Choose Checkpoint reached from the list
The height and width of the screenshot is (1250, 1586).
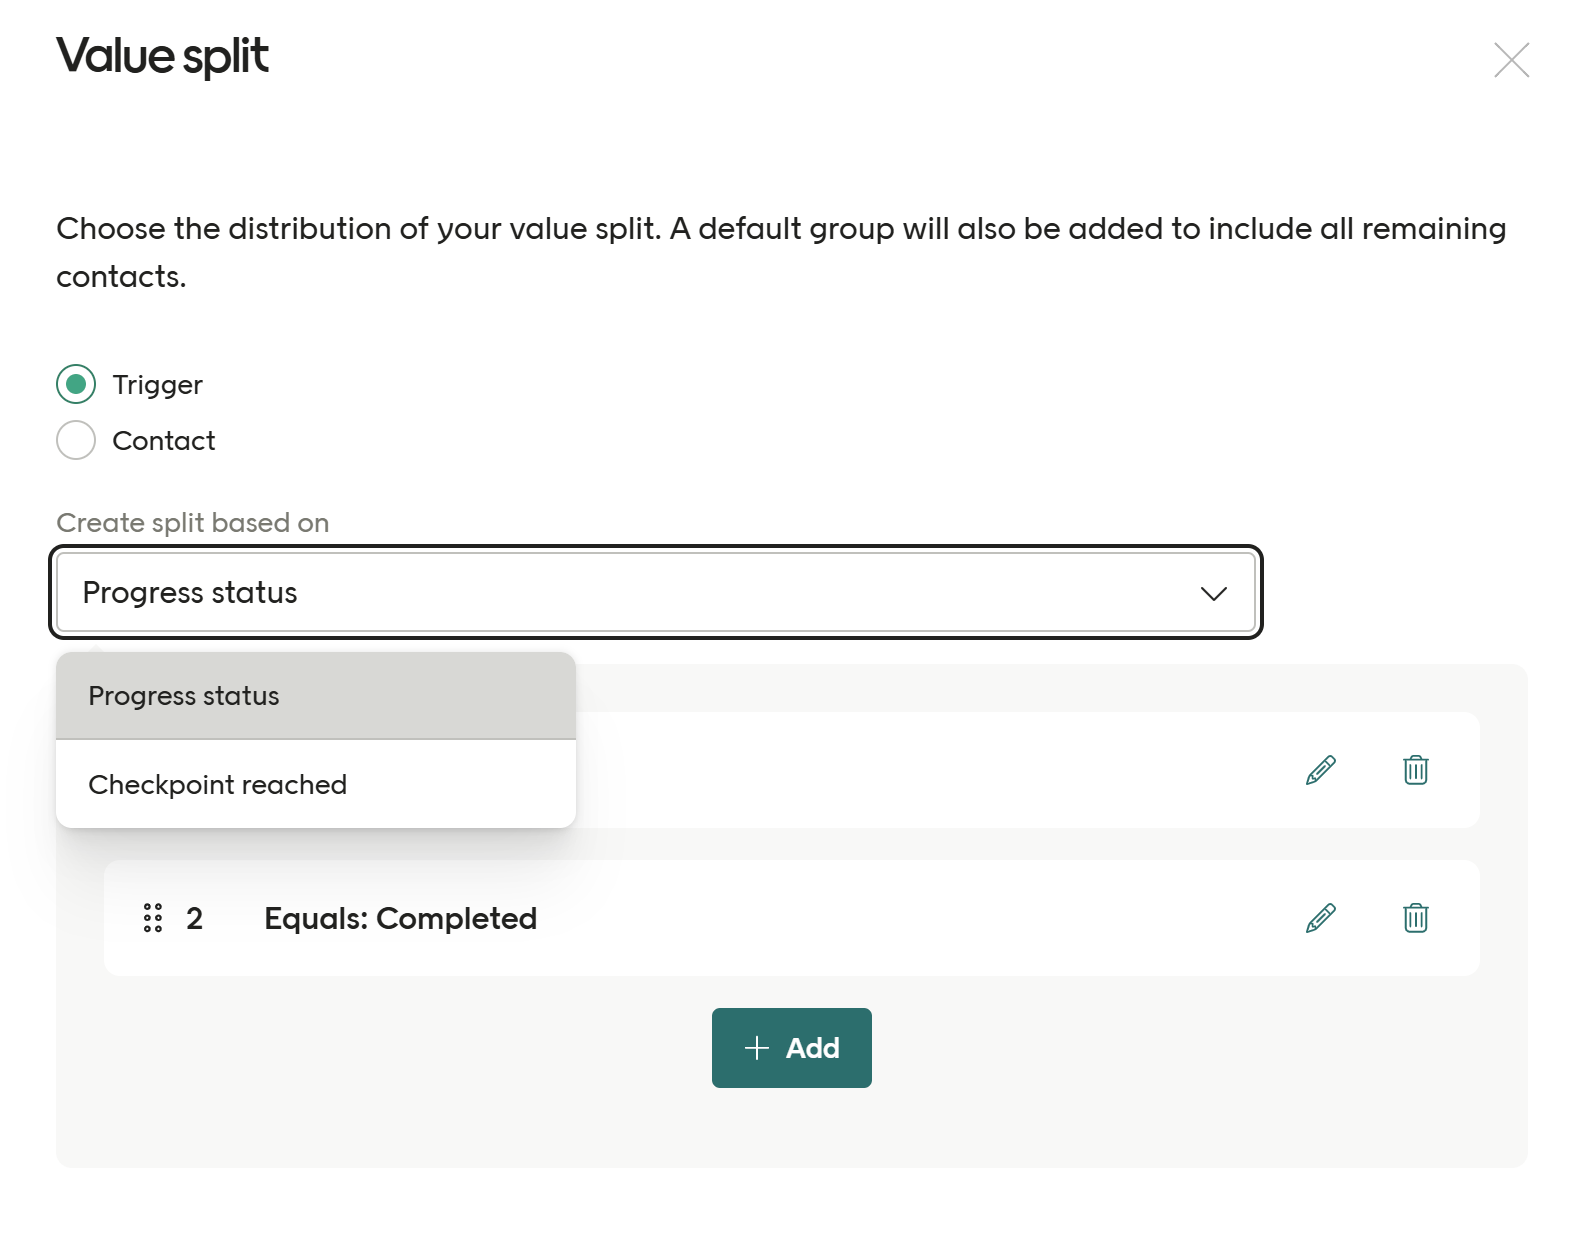(217, 784)
